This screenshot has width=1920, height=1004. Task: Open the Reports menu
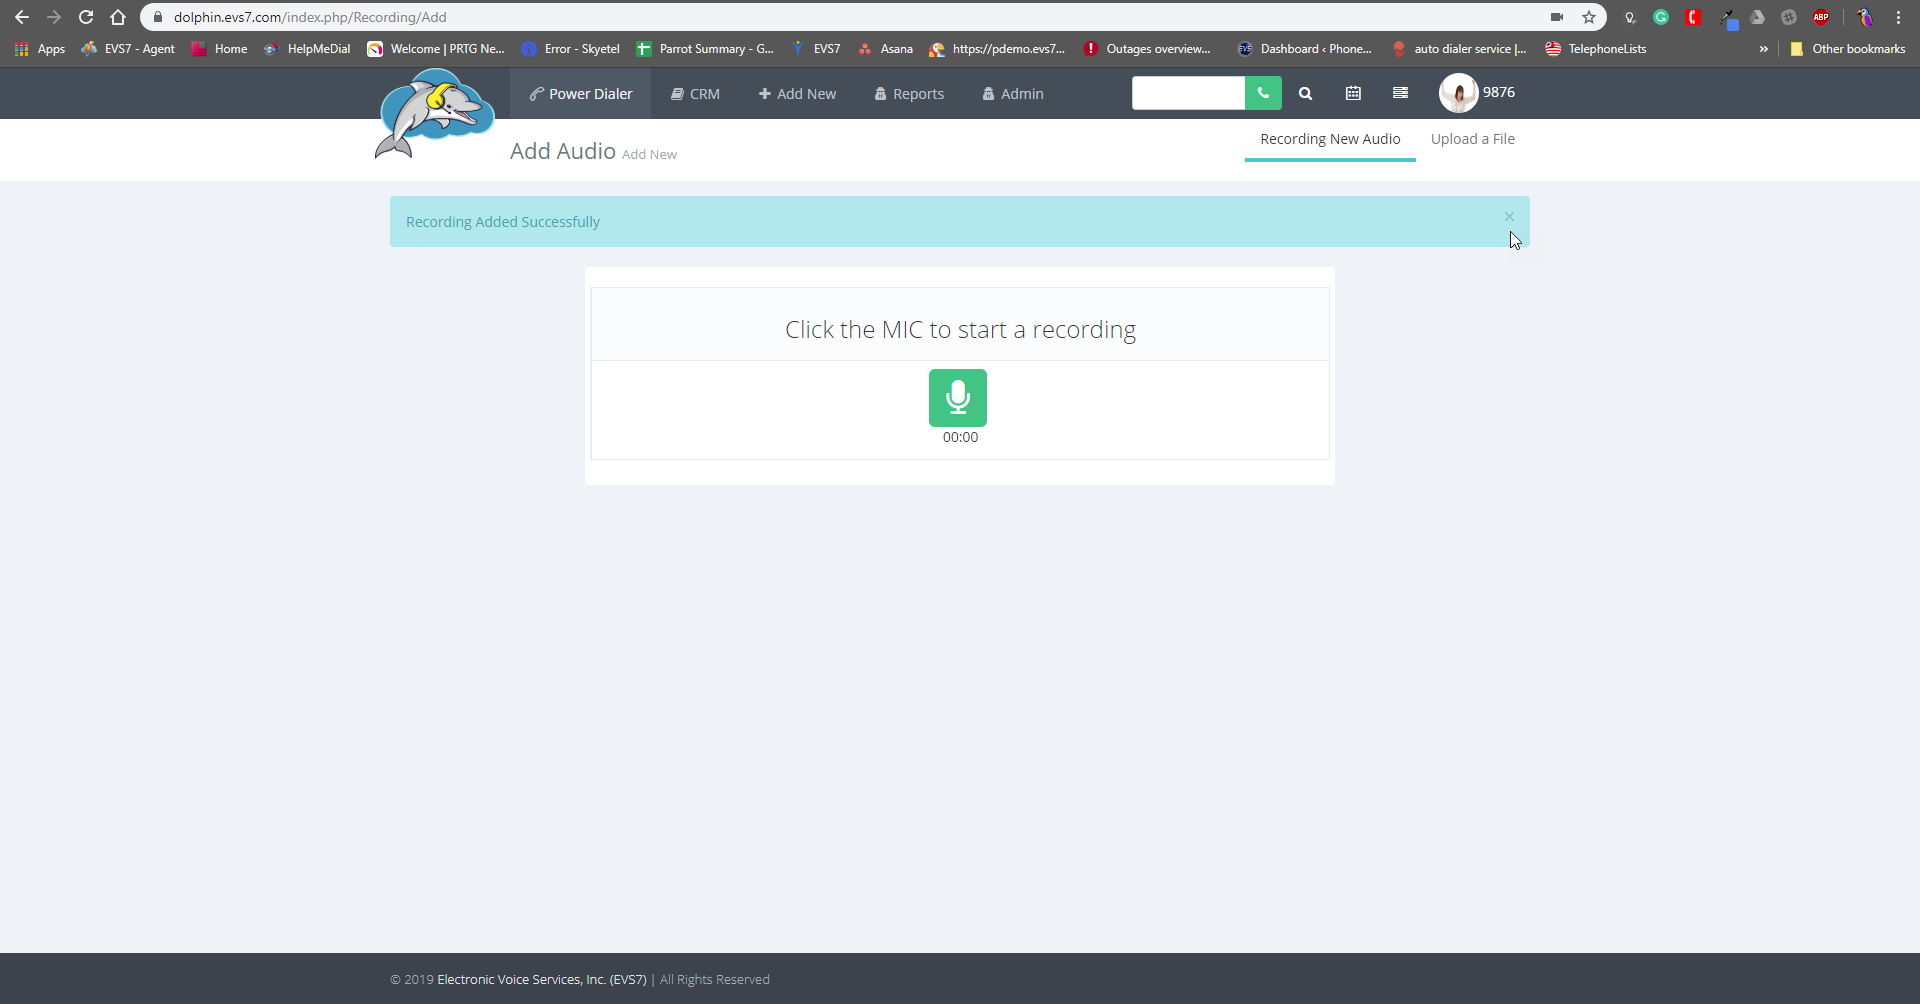point(909,94)
